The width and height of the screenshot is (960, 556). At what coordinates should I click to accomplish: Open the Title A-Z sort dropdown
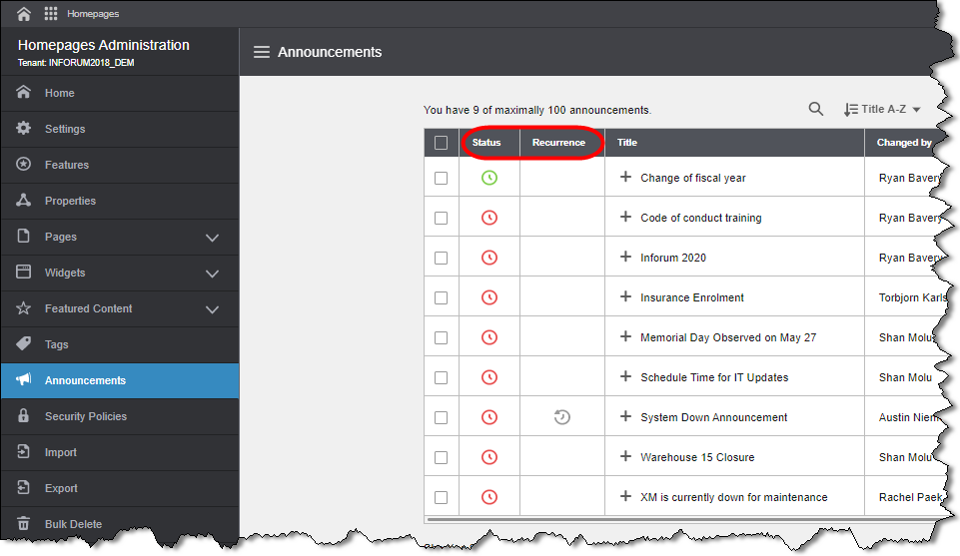(x=882, y=110)
